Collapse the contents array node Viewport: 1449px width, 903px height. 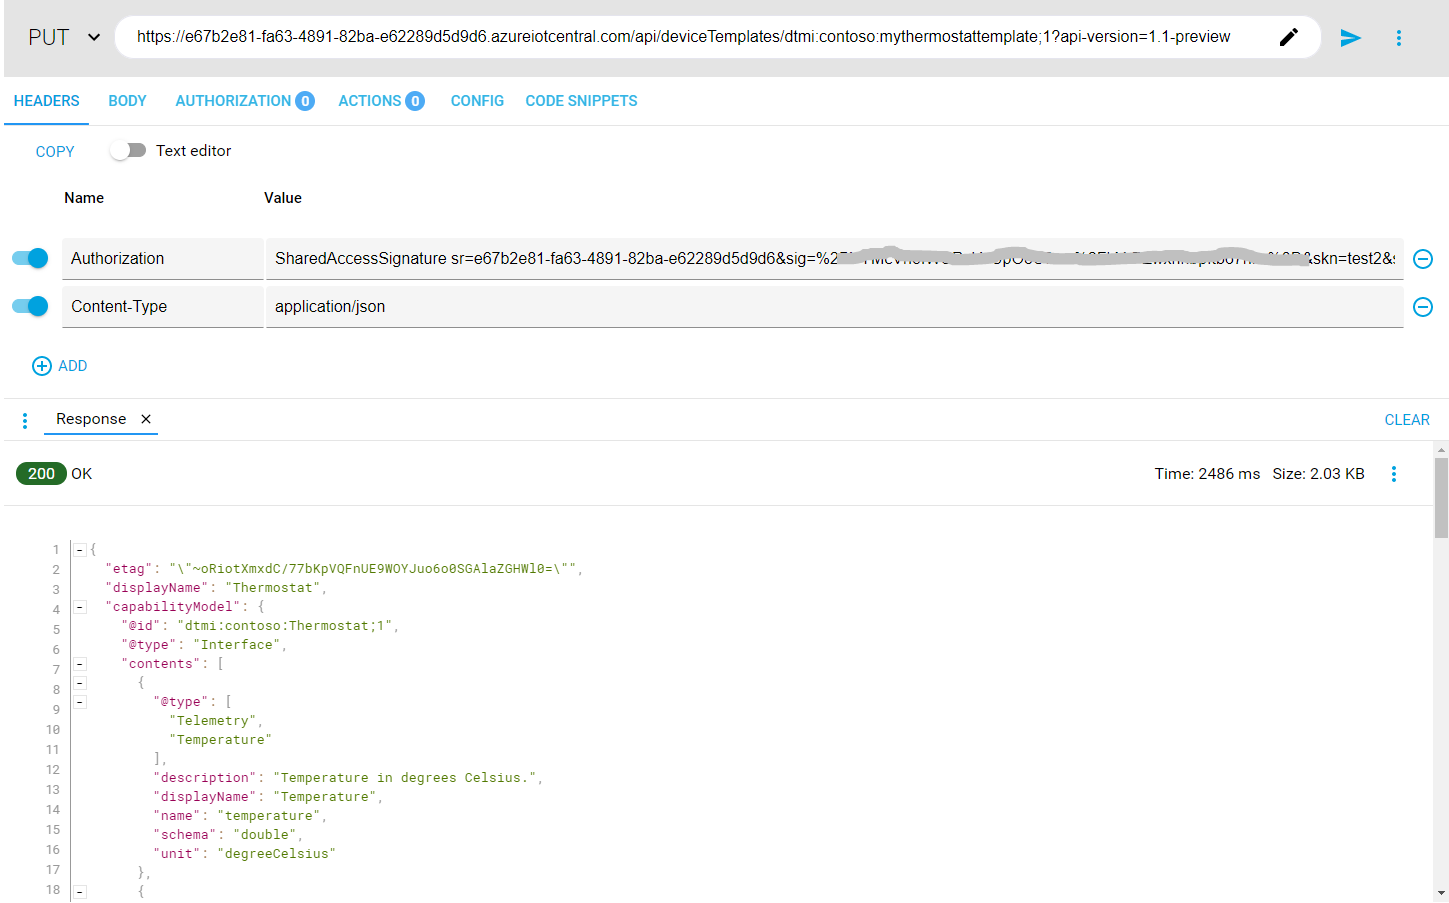(x=80, y=664)
